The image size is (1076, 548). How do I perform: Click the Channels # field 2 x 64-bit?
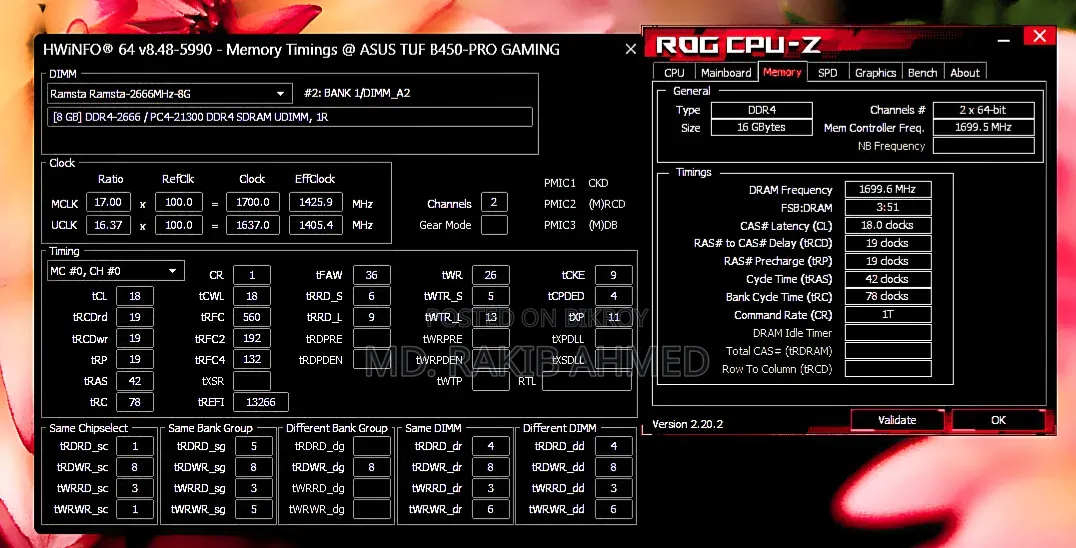983,110
